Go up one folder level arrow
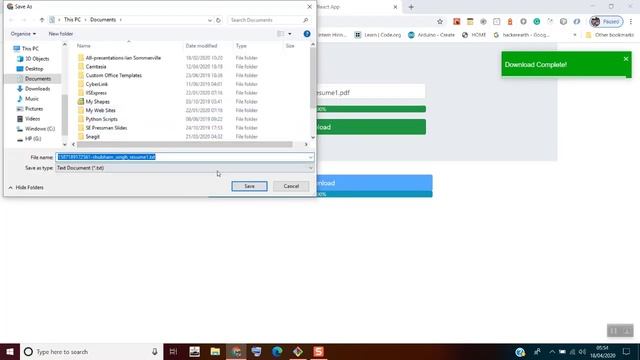This screenshot has width=640, height=360. coord(42,20)
